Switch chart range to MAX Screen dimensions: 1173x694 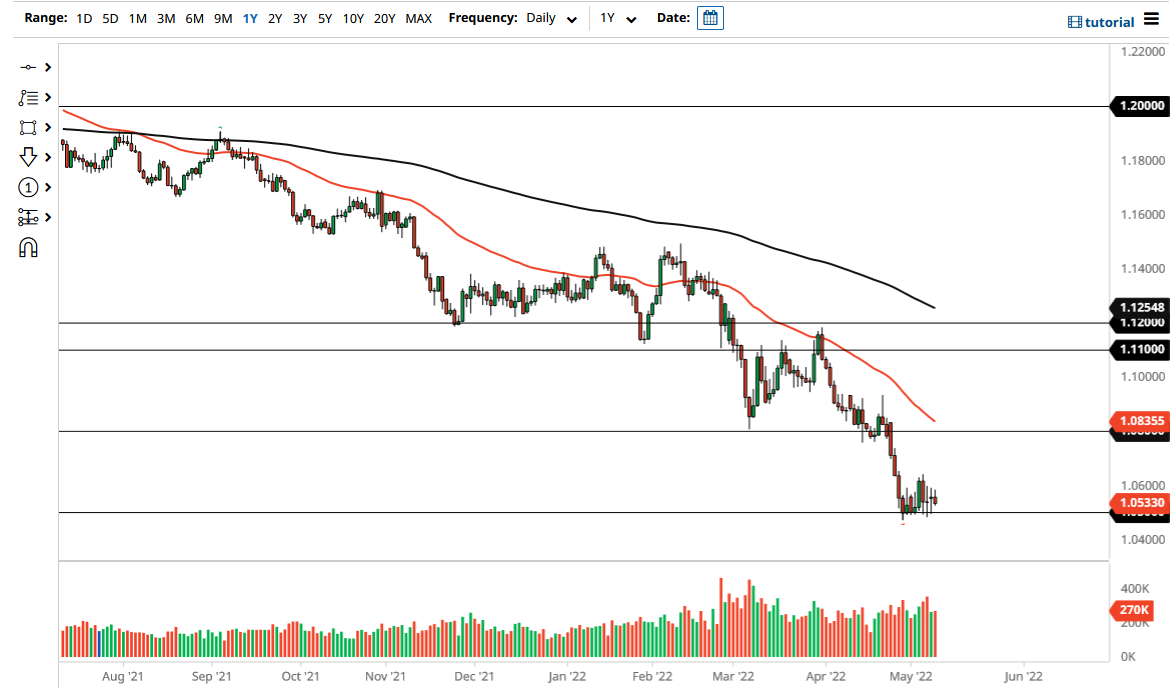pos(419,18)
